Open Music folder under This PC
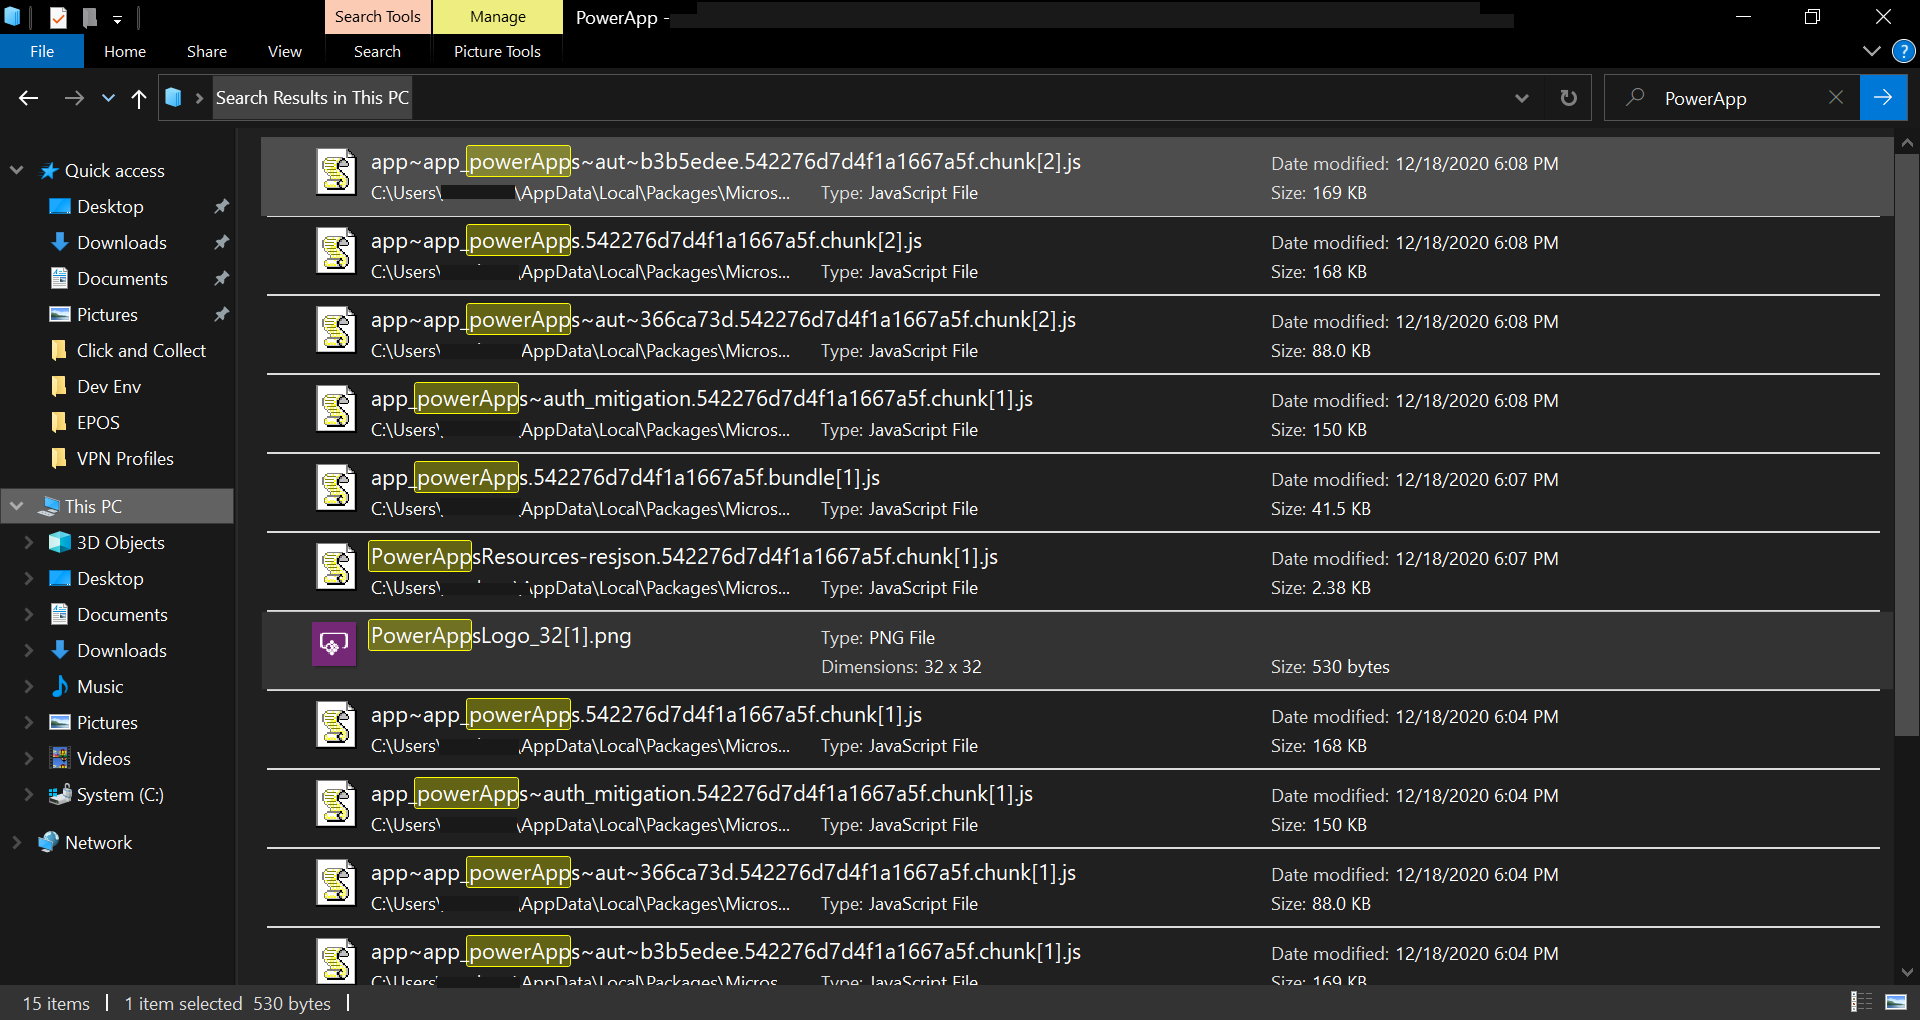 click(100, 687)
